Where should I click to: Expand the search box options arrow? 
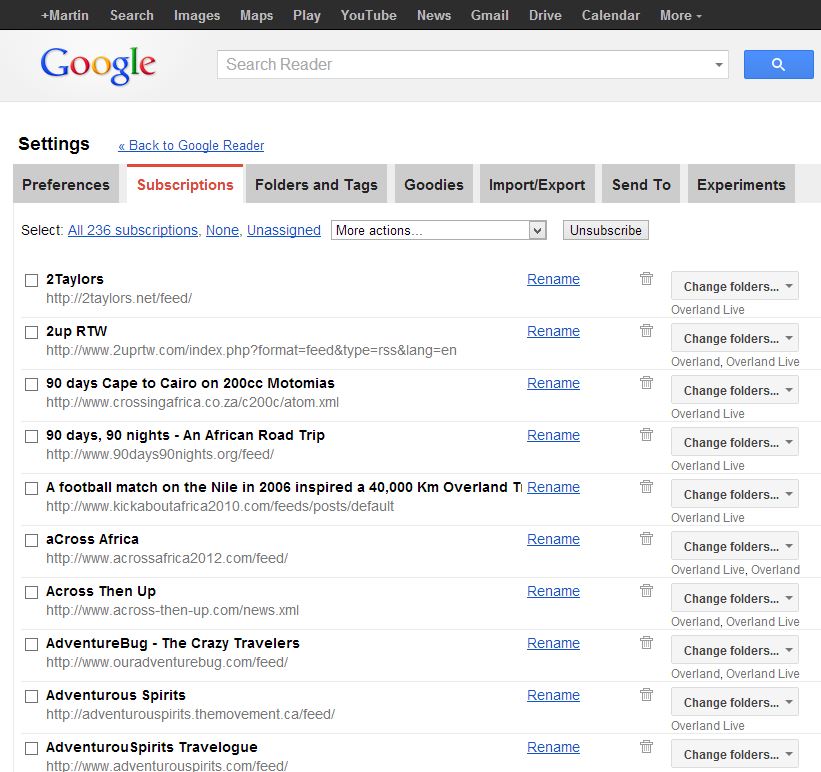[x=719, y=65]
